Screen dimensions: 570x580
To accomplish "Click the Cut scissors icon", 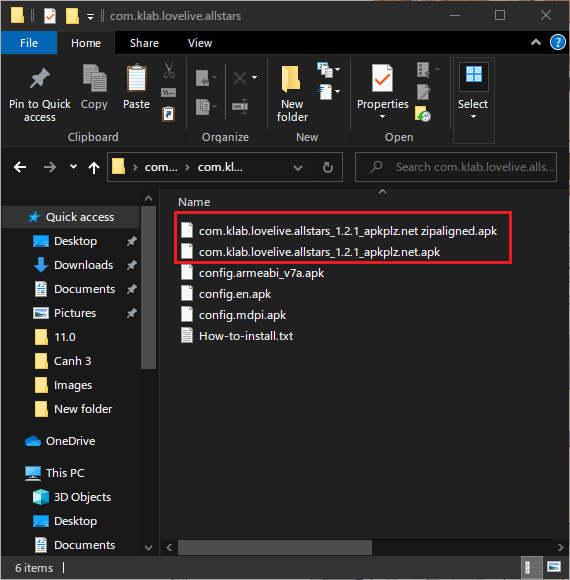I will 169,70.
